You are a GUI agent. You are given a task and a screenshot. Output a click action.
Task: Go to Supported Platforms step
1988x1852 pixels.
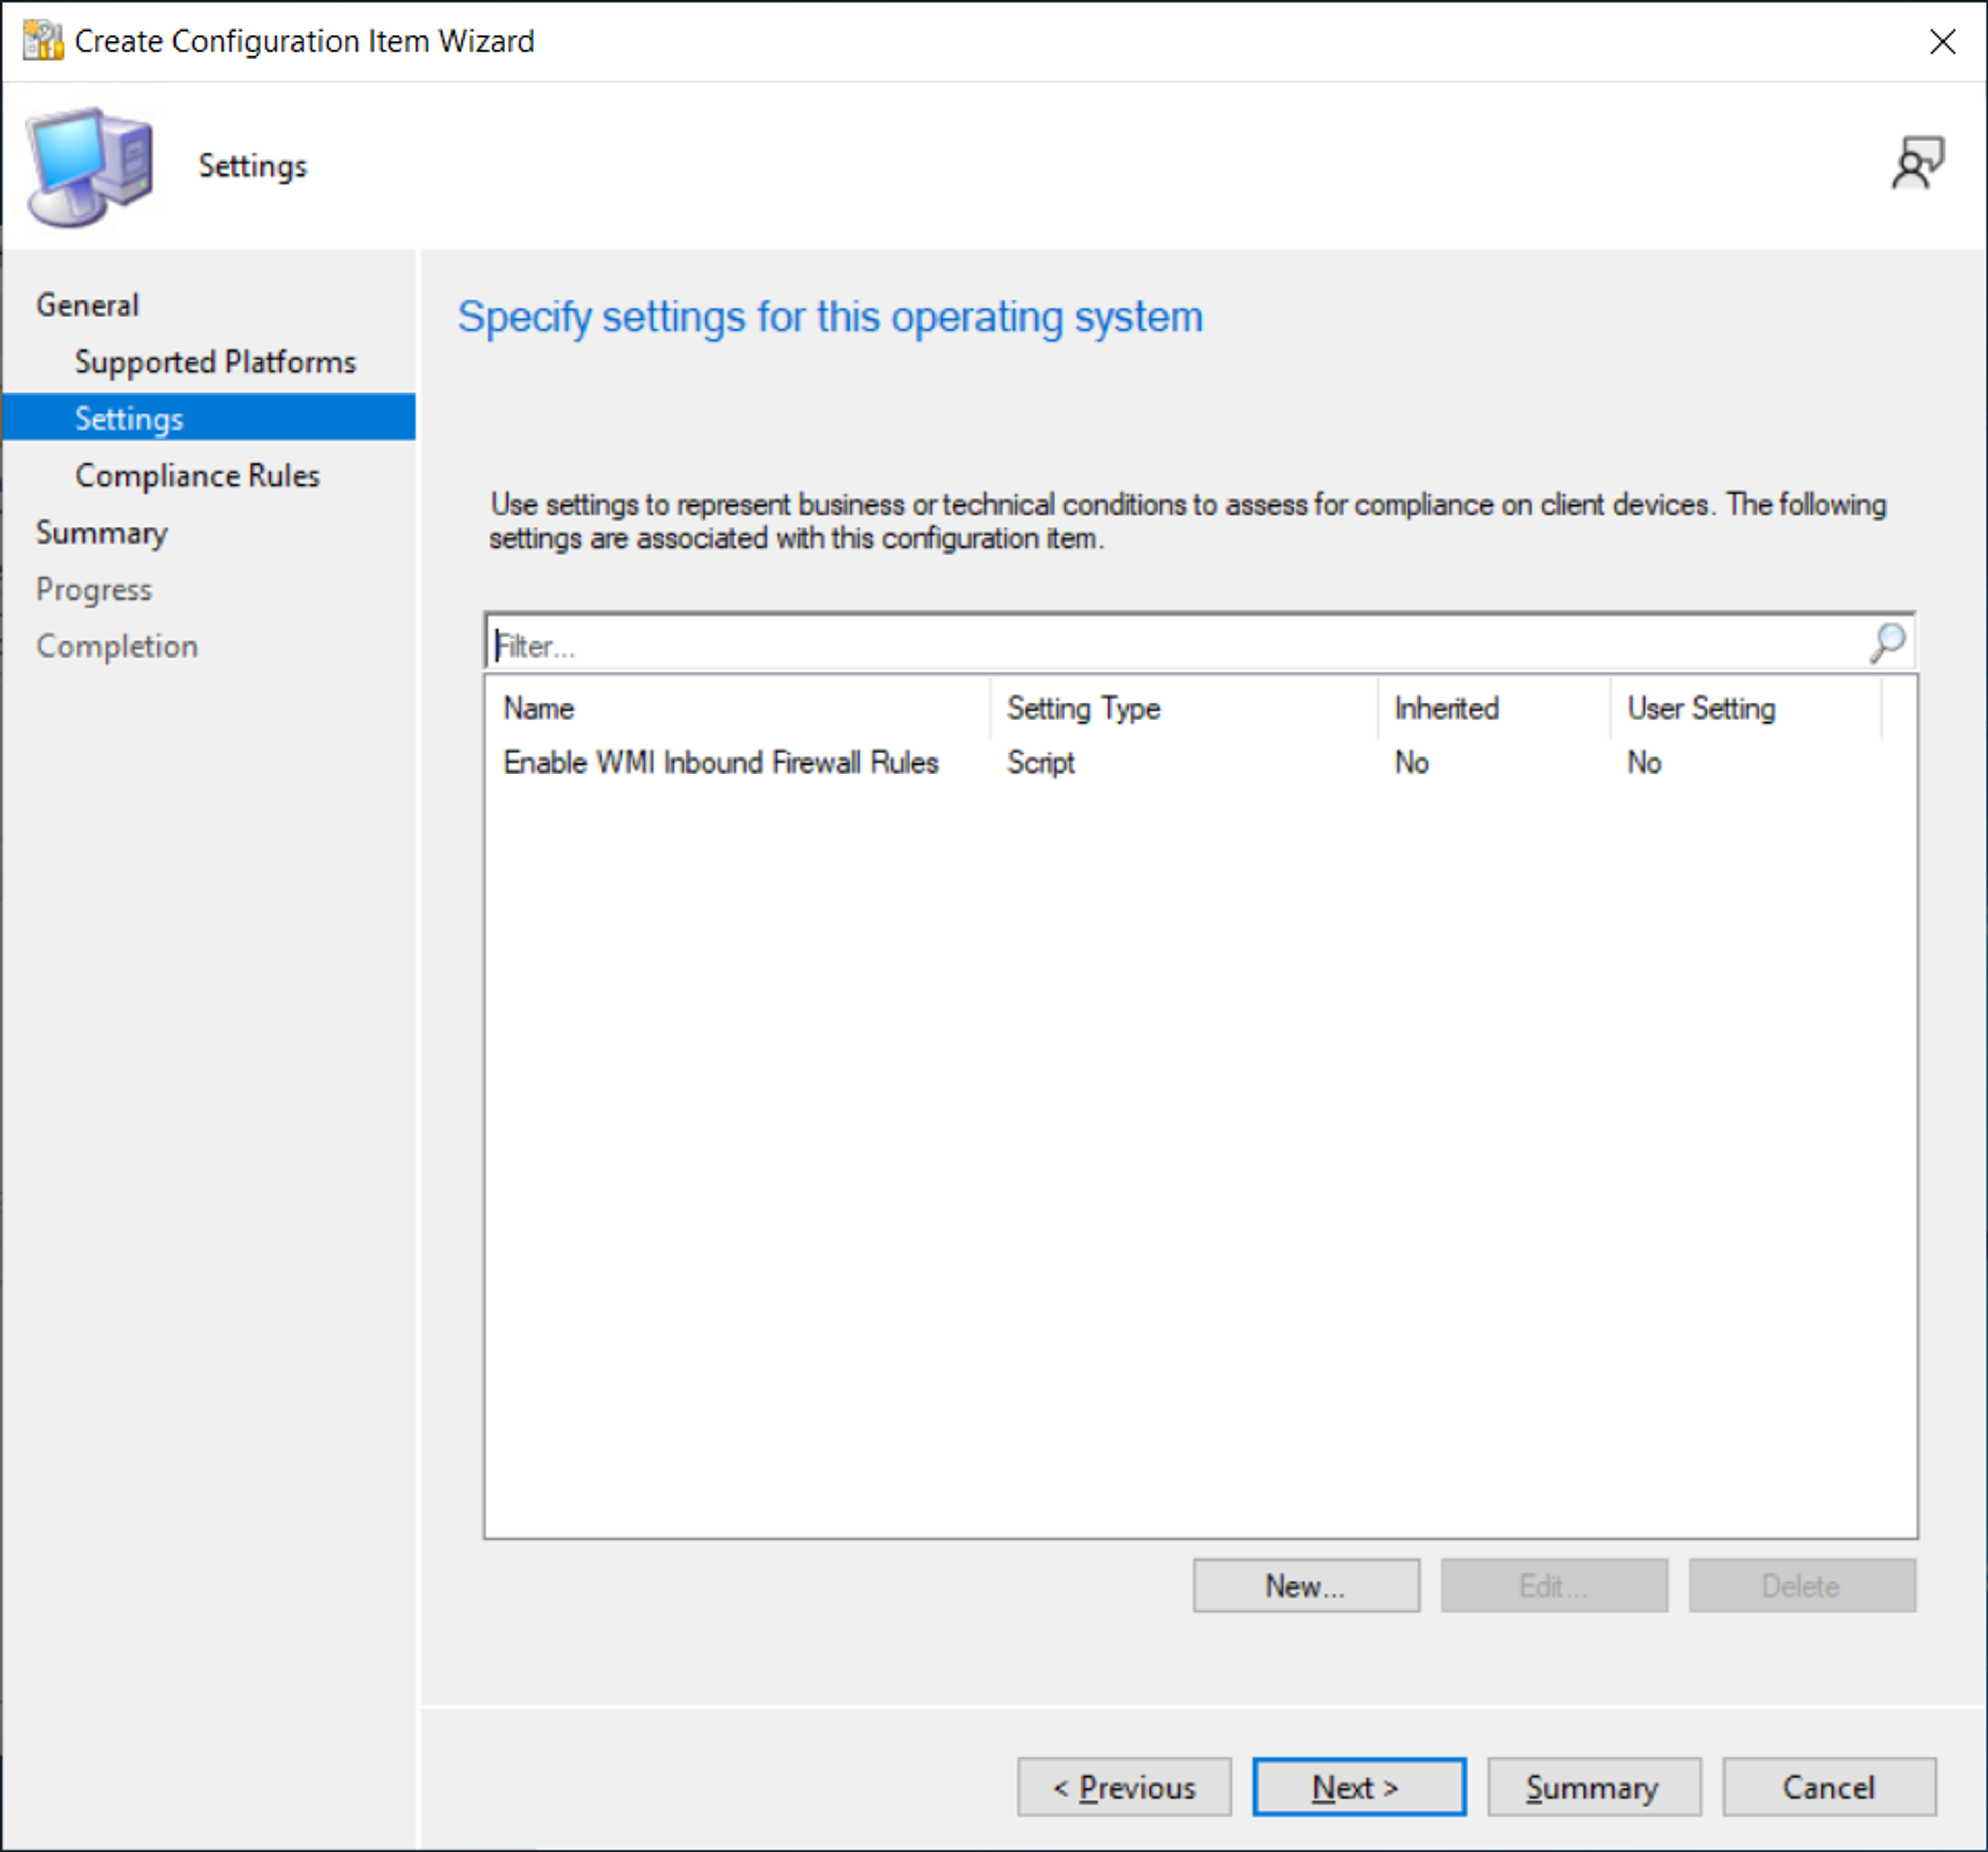tap(215, 362)
